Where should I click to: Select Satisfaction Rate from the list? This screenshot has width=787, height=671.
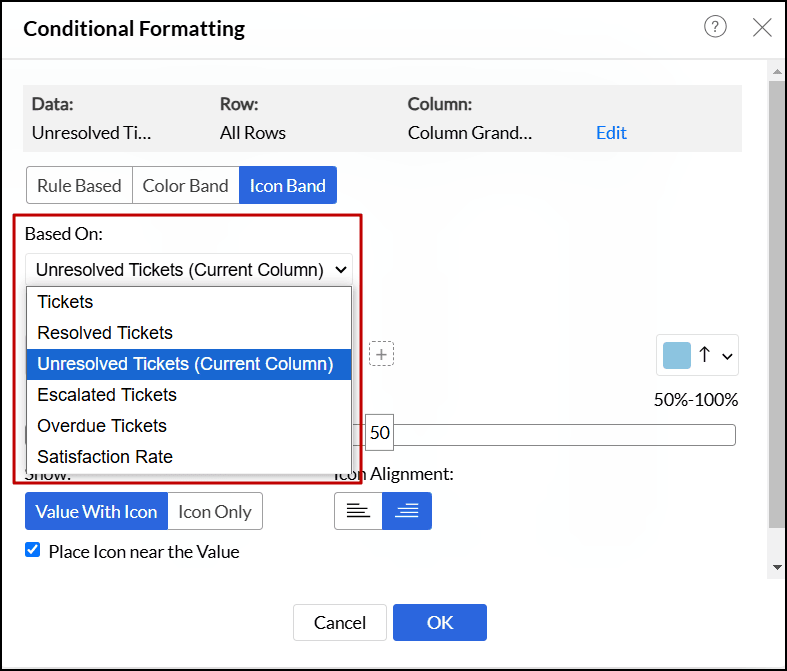(105, 457)
